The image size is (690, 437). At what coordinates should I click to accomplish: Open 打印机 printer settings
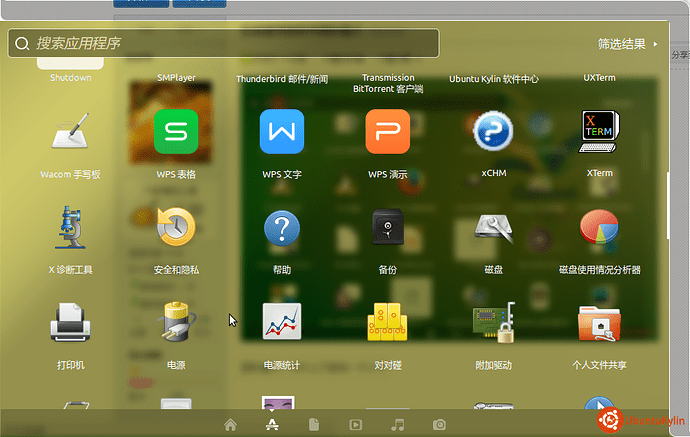[x=70, y=323]
